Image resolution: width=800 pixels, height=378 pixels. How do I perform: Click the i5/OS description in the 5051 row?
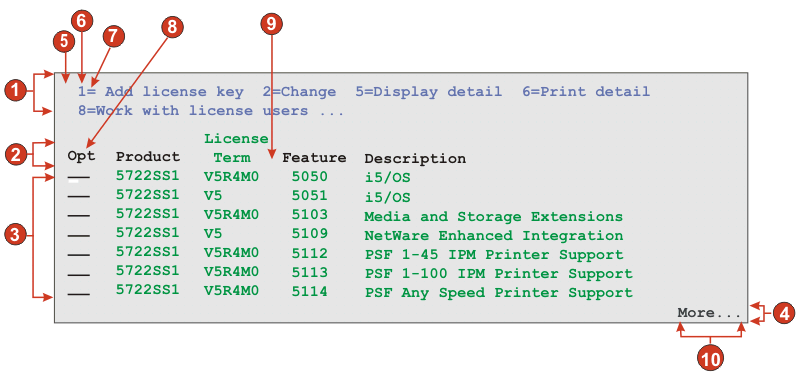pyautogui.click(x=387, y=197)
